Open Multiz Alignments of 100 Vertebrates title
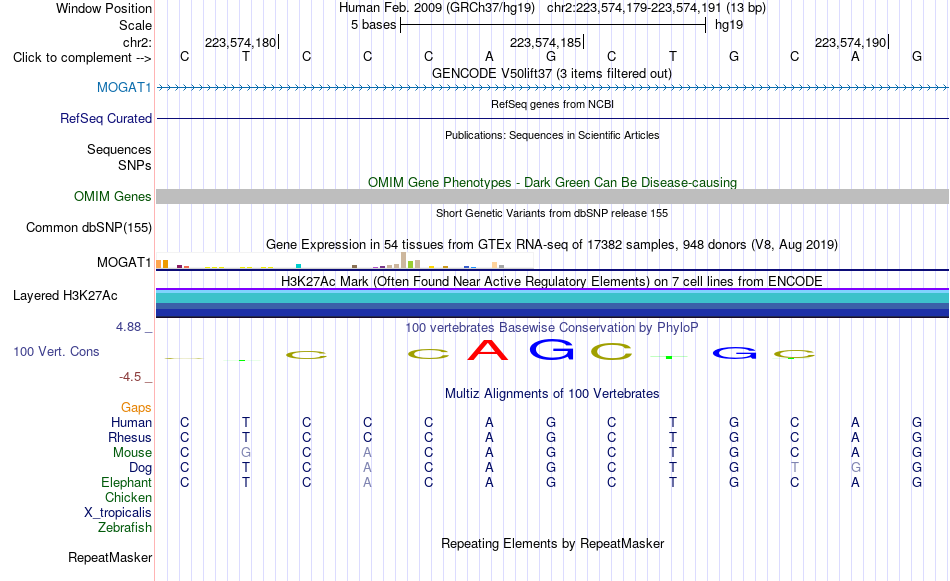The height and width of the screenshot is (581, 950). click(552, 393)
